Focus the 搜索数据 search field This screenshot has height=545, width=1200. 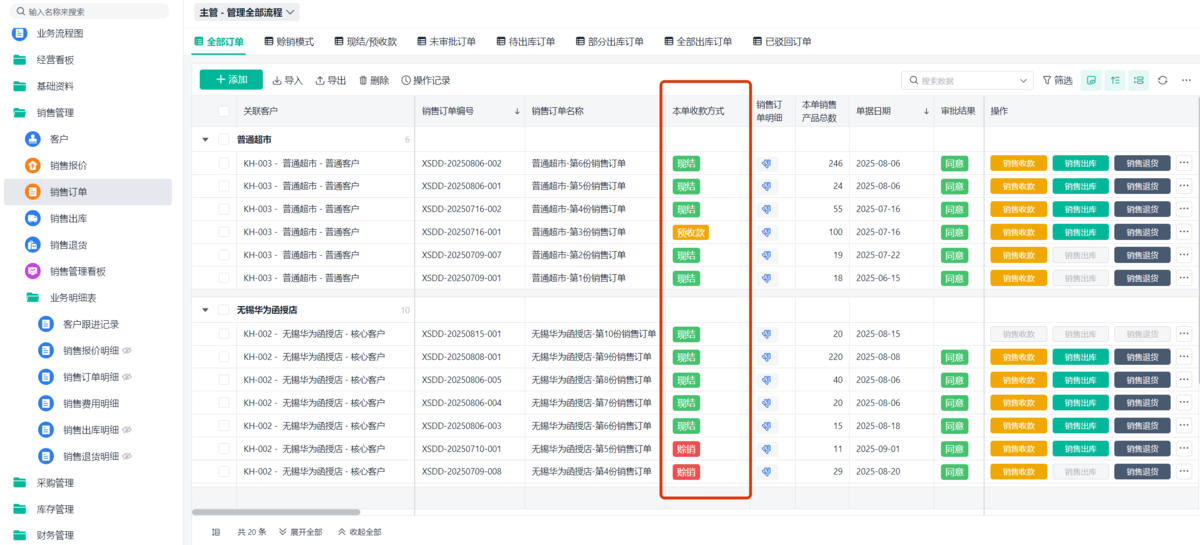[967, 80]
